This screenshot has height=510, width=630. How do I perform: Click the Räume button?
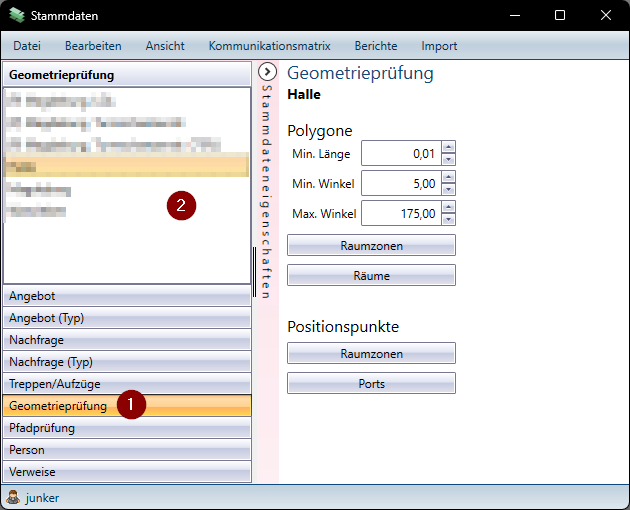pyautogui.click(x=371, y=275)
